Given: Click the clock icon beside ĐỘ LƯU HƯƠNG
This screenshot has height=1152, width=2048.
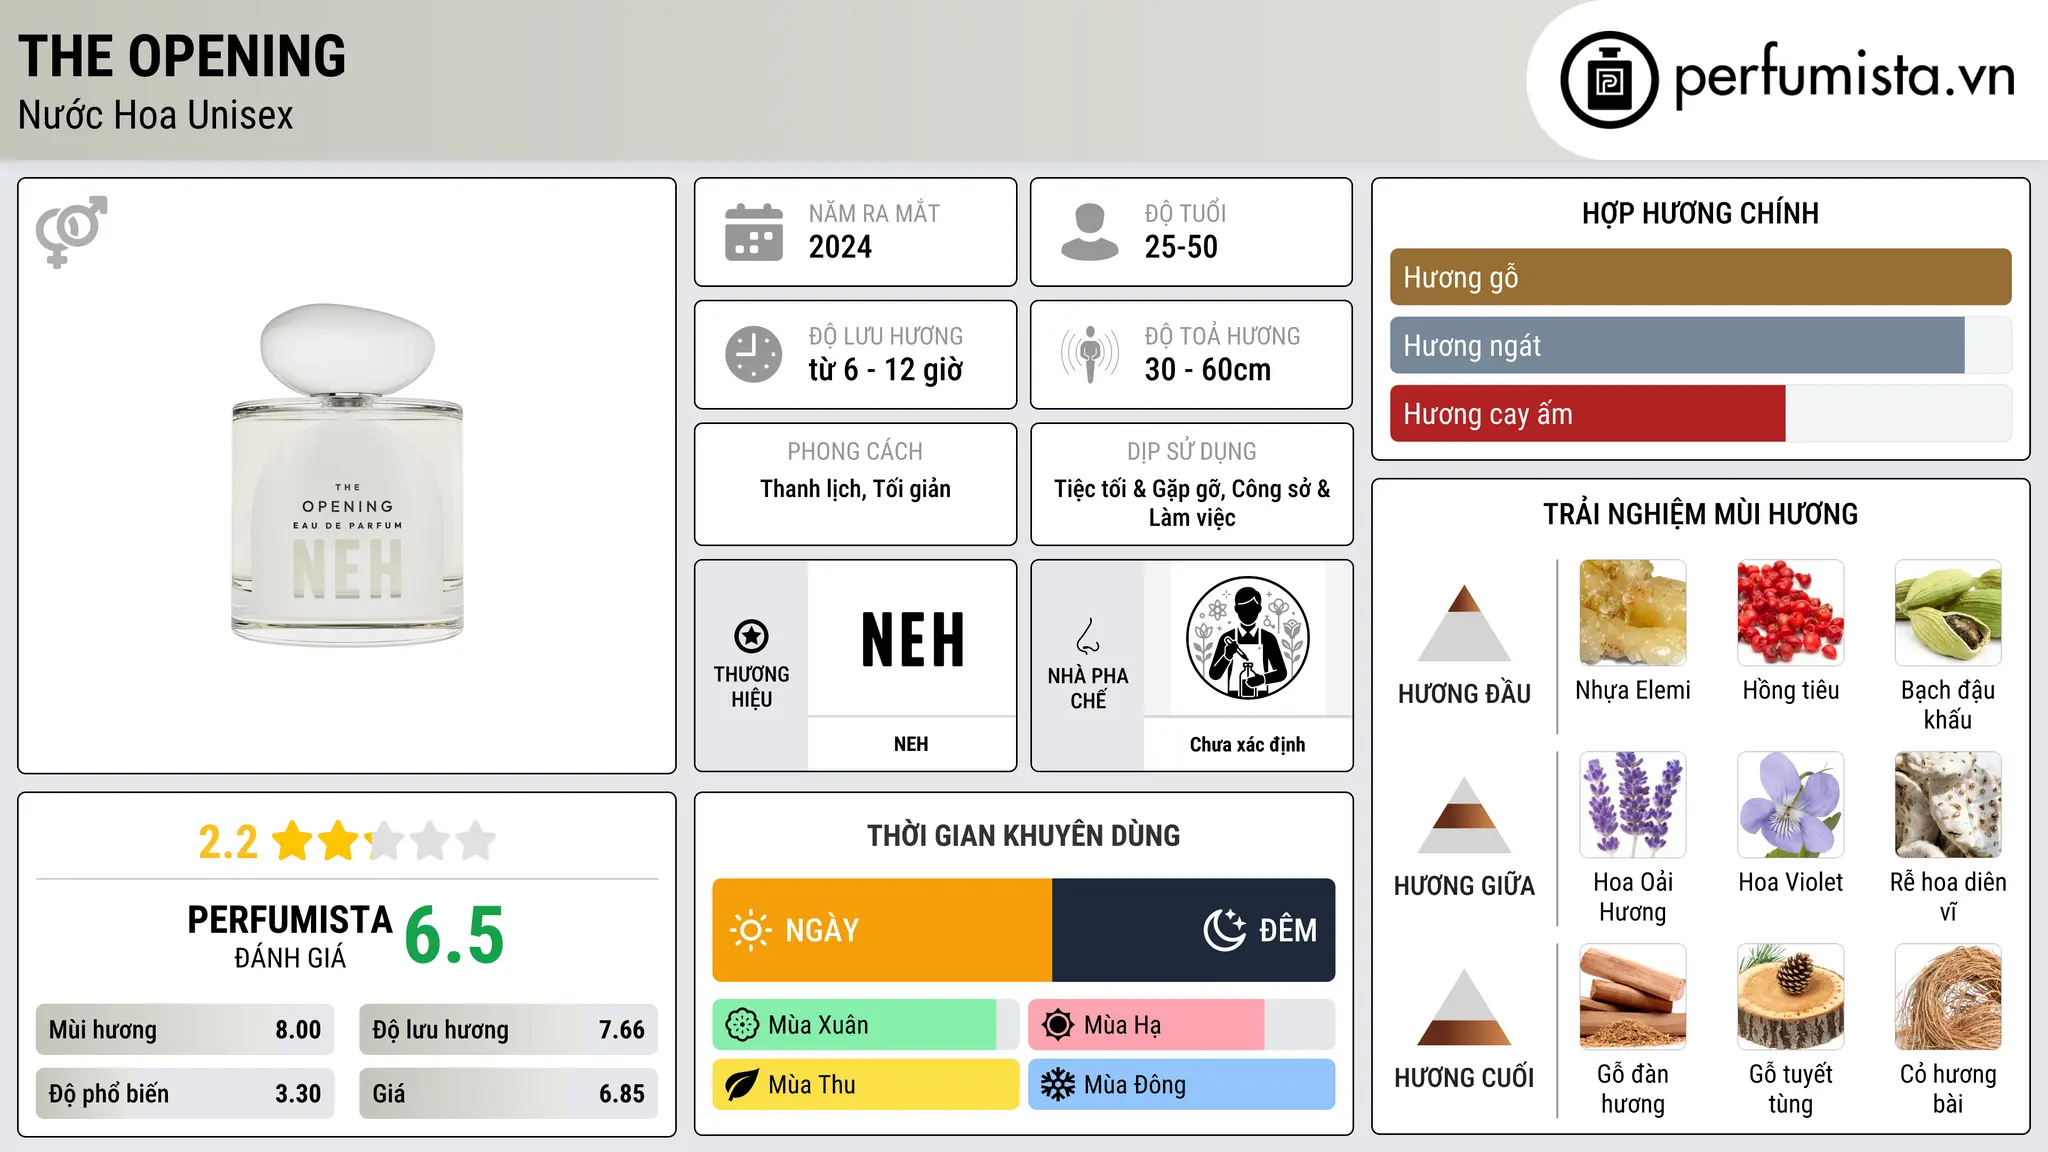Looking at the screenshot, I should [754, 354].
